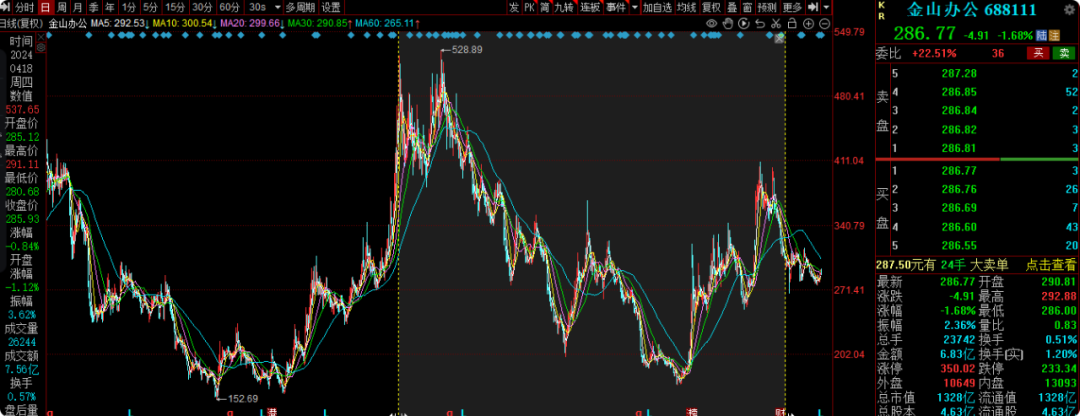Viewport: 1080px width, 416px height.
Task: Click the 事件 events button
Action: (x=616, y=7)
